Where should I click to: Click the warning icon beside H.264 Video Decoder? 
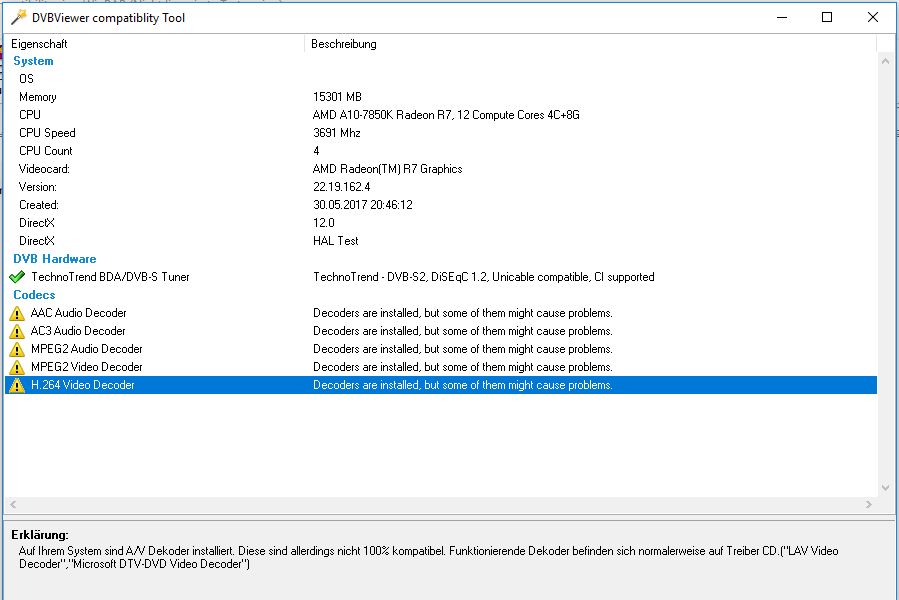[x=17, y=385]
